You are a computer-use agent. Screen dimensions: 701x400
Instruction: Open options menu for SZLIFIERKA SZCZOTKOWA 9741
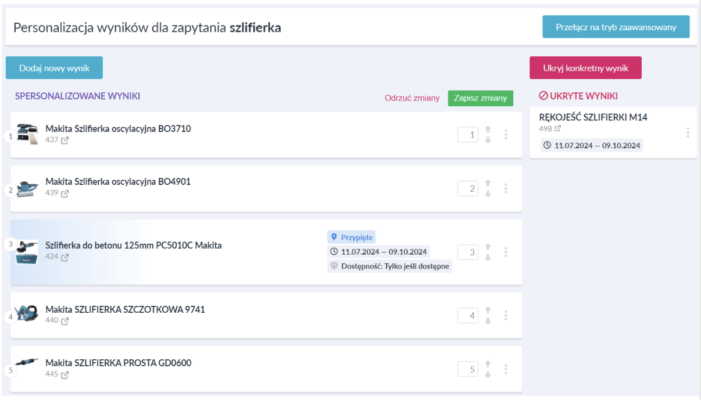tap(506, 316)
